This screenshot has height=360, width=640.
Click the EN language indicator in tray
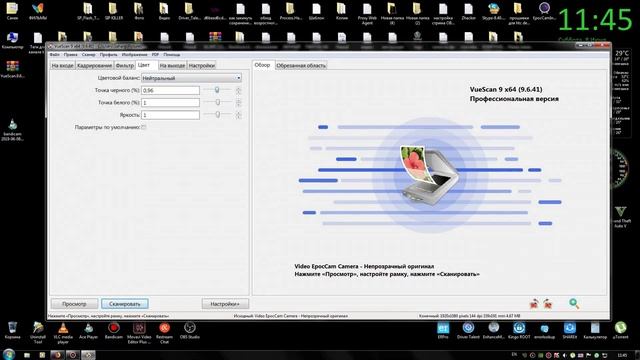[x=514, y=355]
